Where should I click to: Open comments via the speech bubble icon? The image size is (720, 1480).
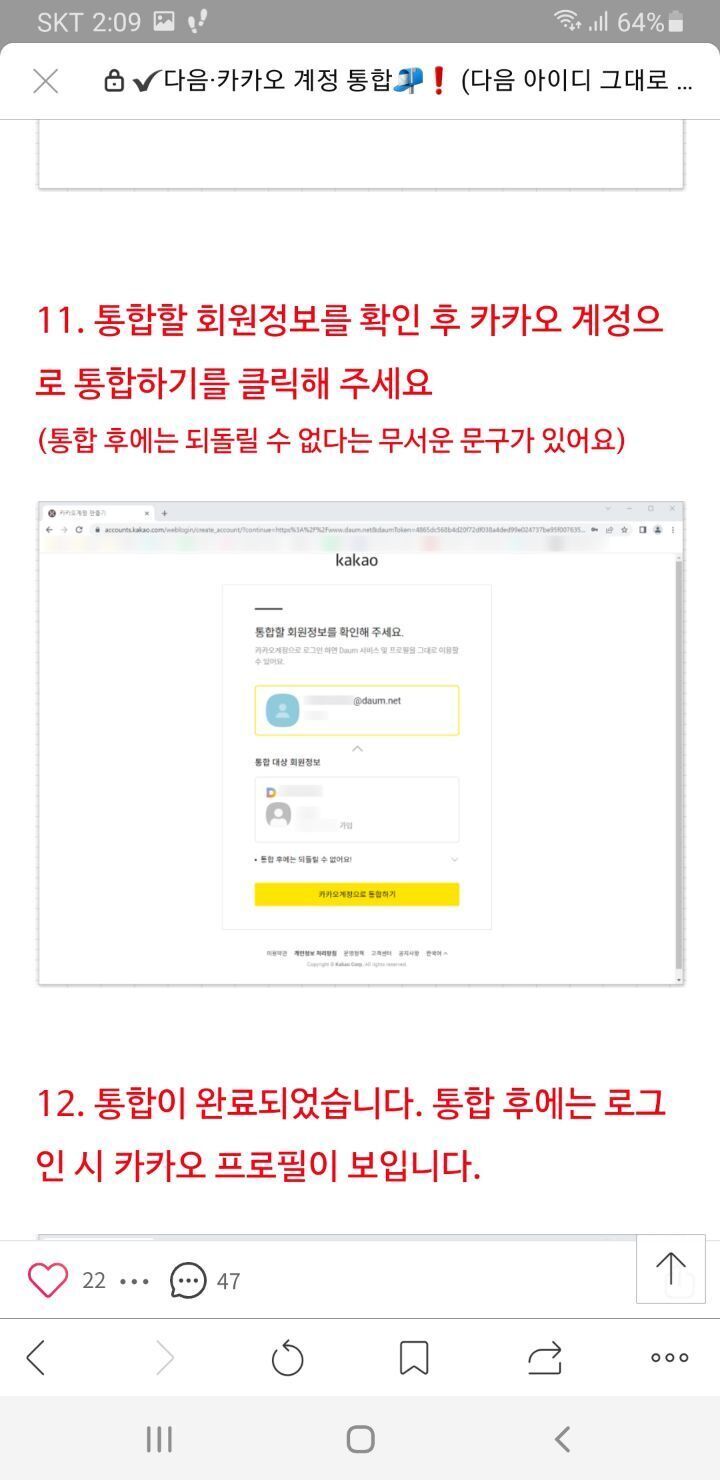pos(188,1280)
